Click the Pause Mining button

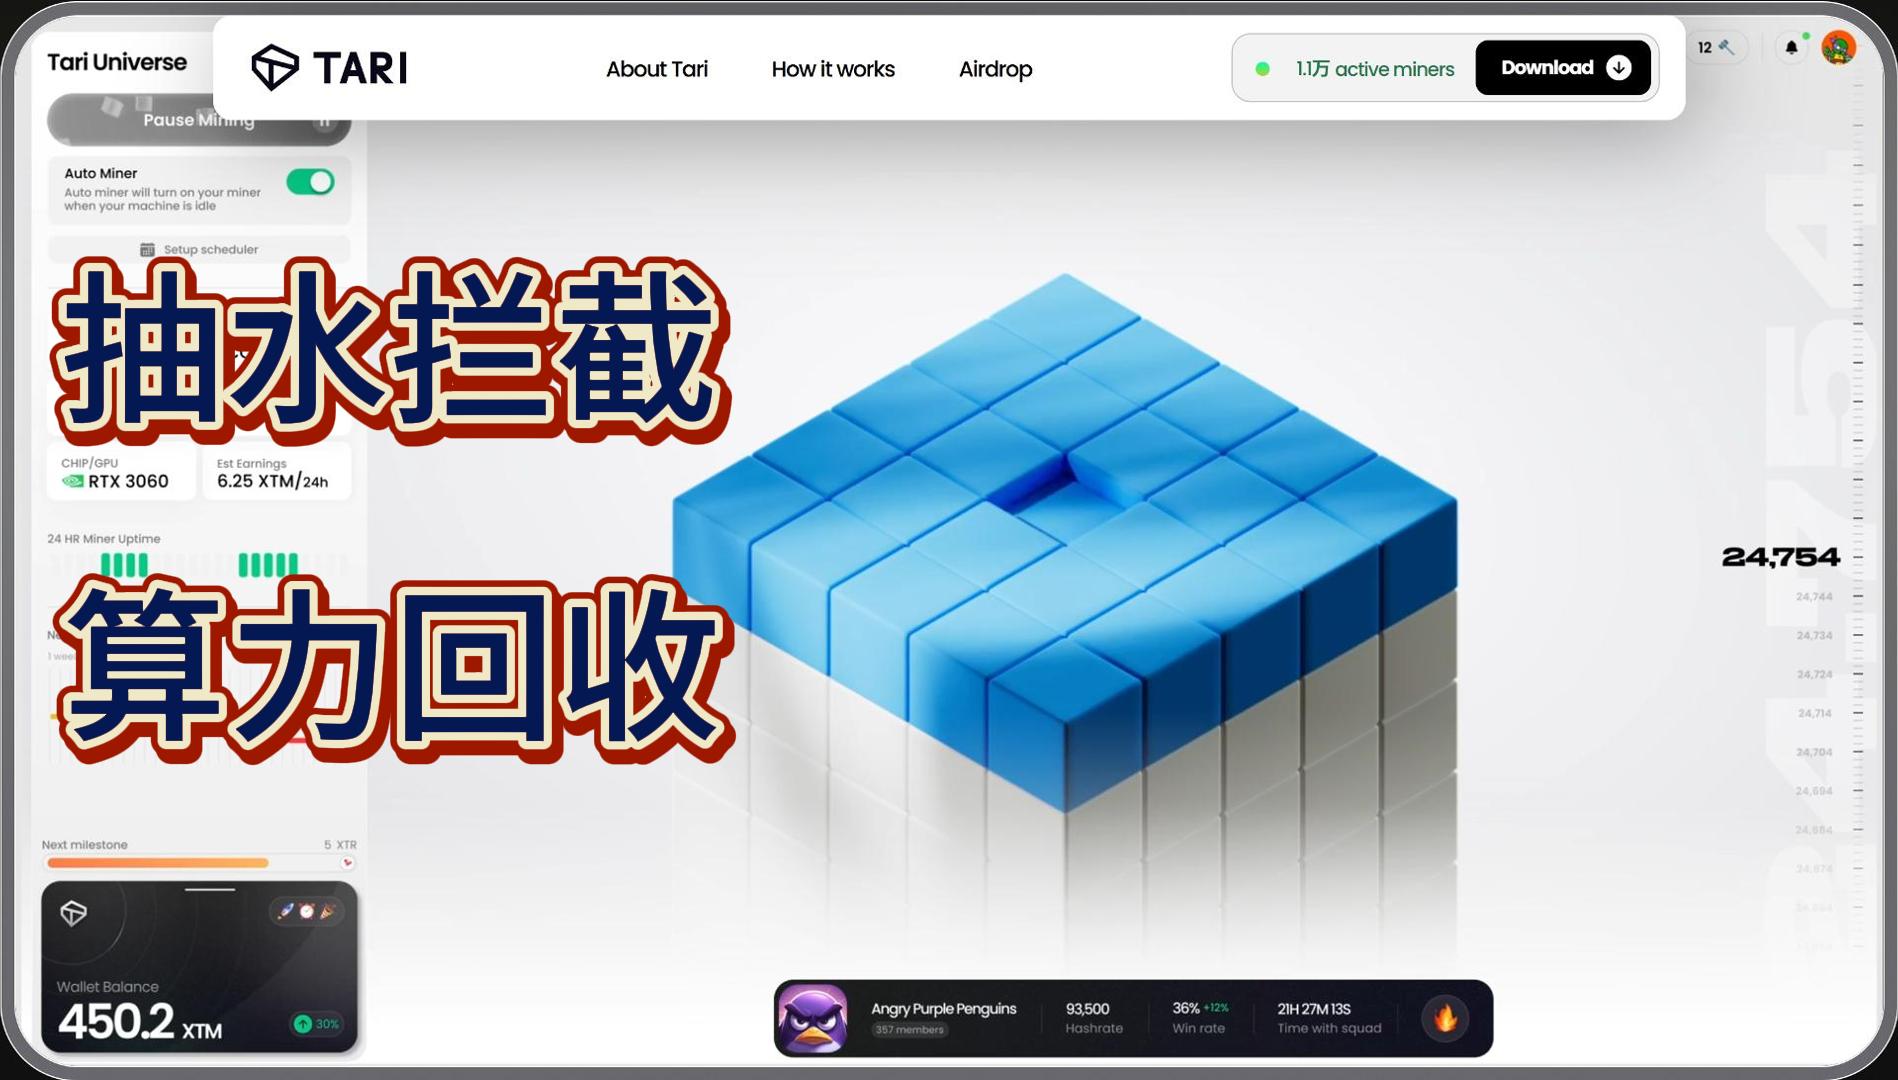[199, 120]
